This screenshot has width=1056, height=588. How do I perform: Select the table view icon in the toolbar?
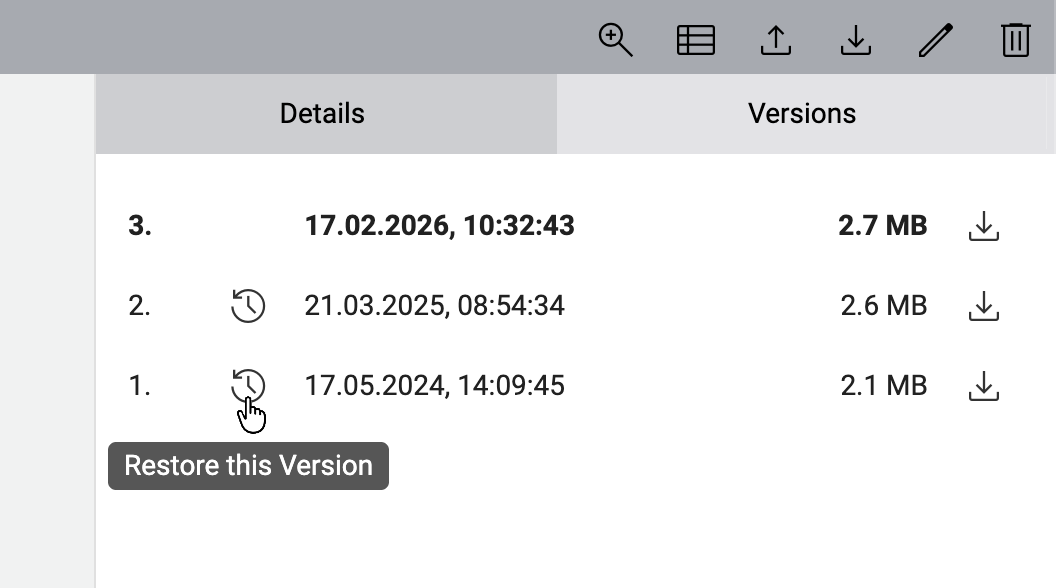click(x=696, y=40)
